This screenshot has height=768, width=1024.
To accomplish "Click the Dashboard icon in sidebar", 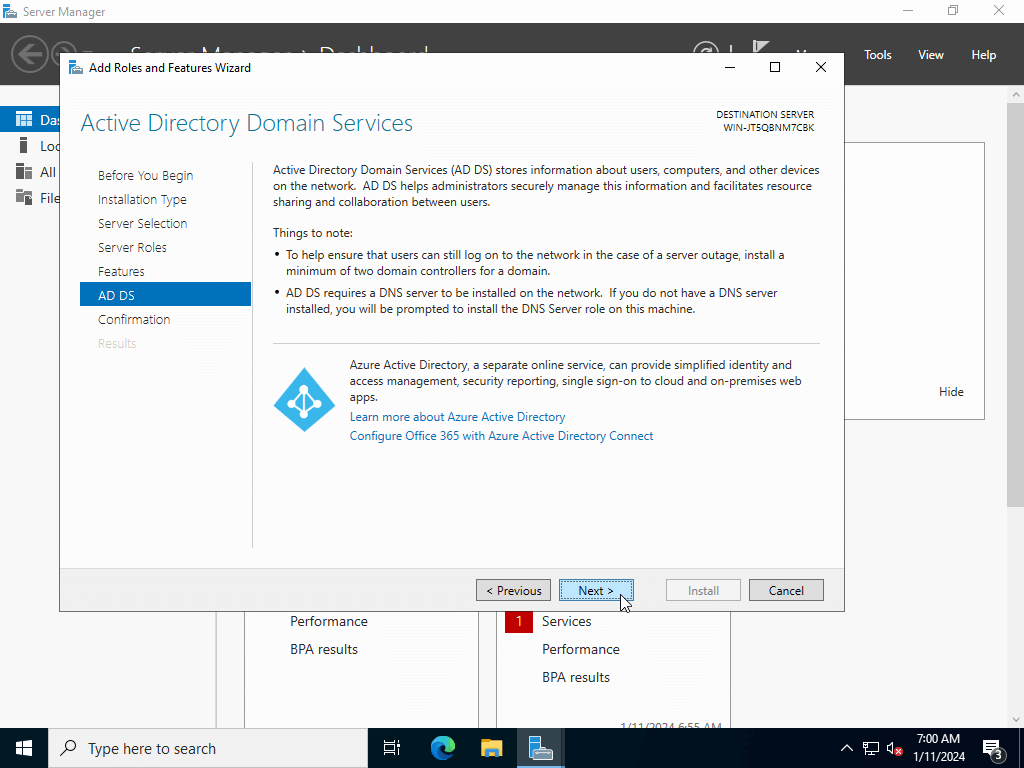I will [x=24, y=119].
